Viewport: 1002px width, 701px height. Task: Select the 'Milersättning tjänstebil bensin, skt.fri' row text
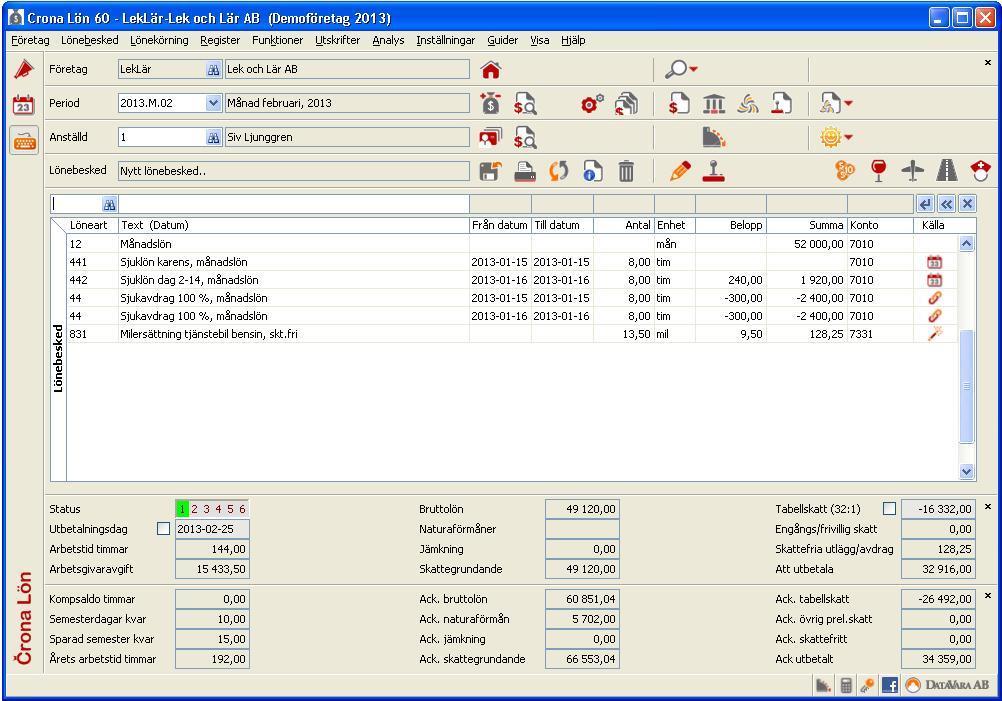[x=209, y=334]
